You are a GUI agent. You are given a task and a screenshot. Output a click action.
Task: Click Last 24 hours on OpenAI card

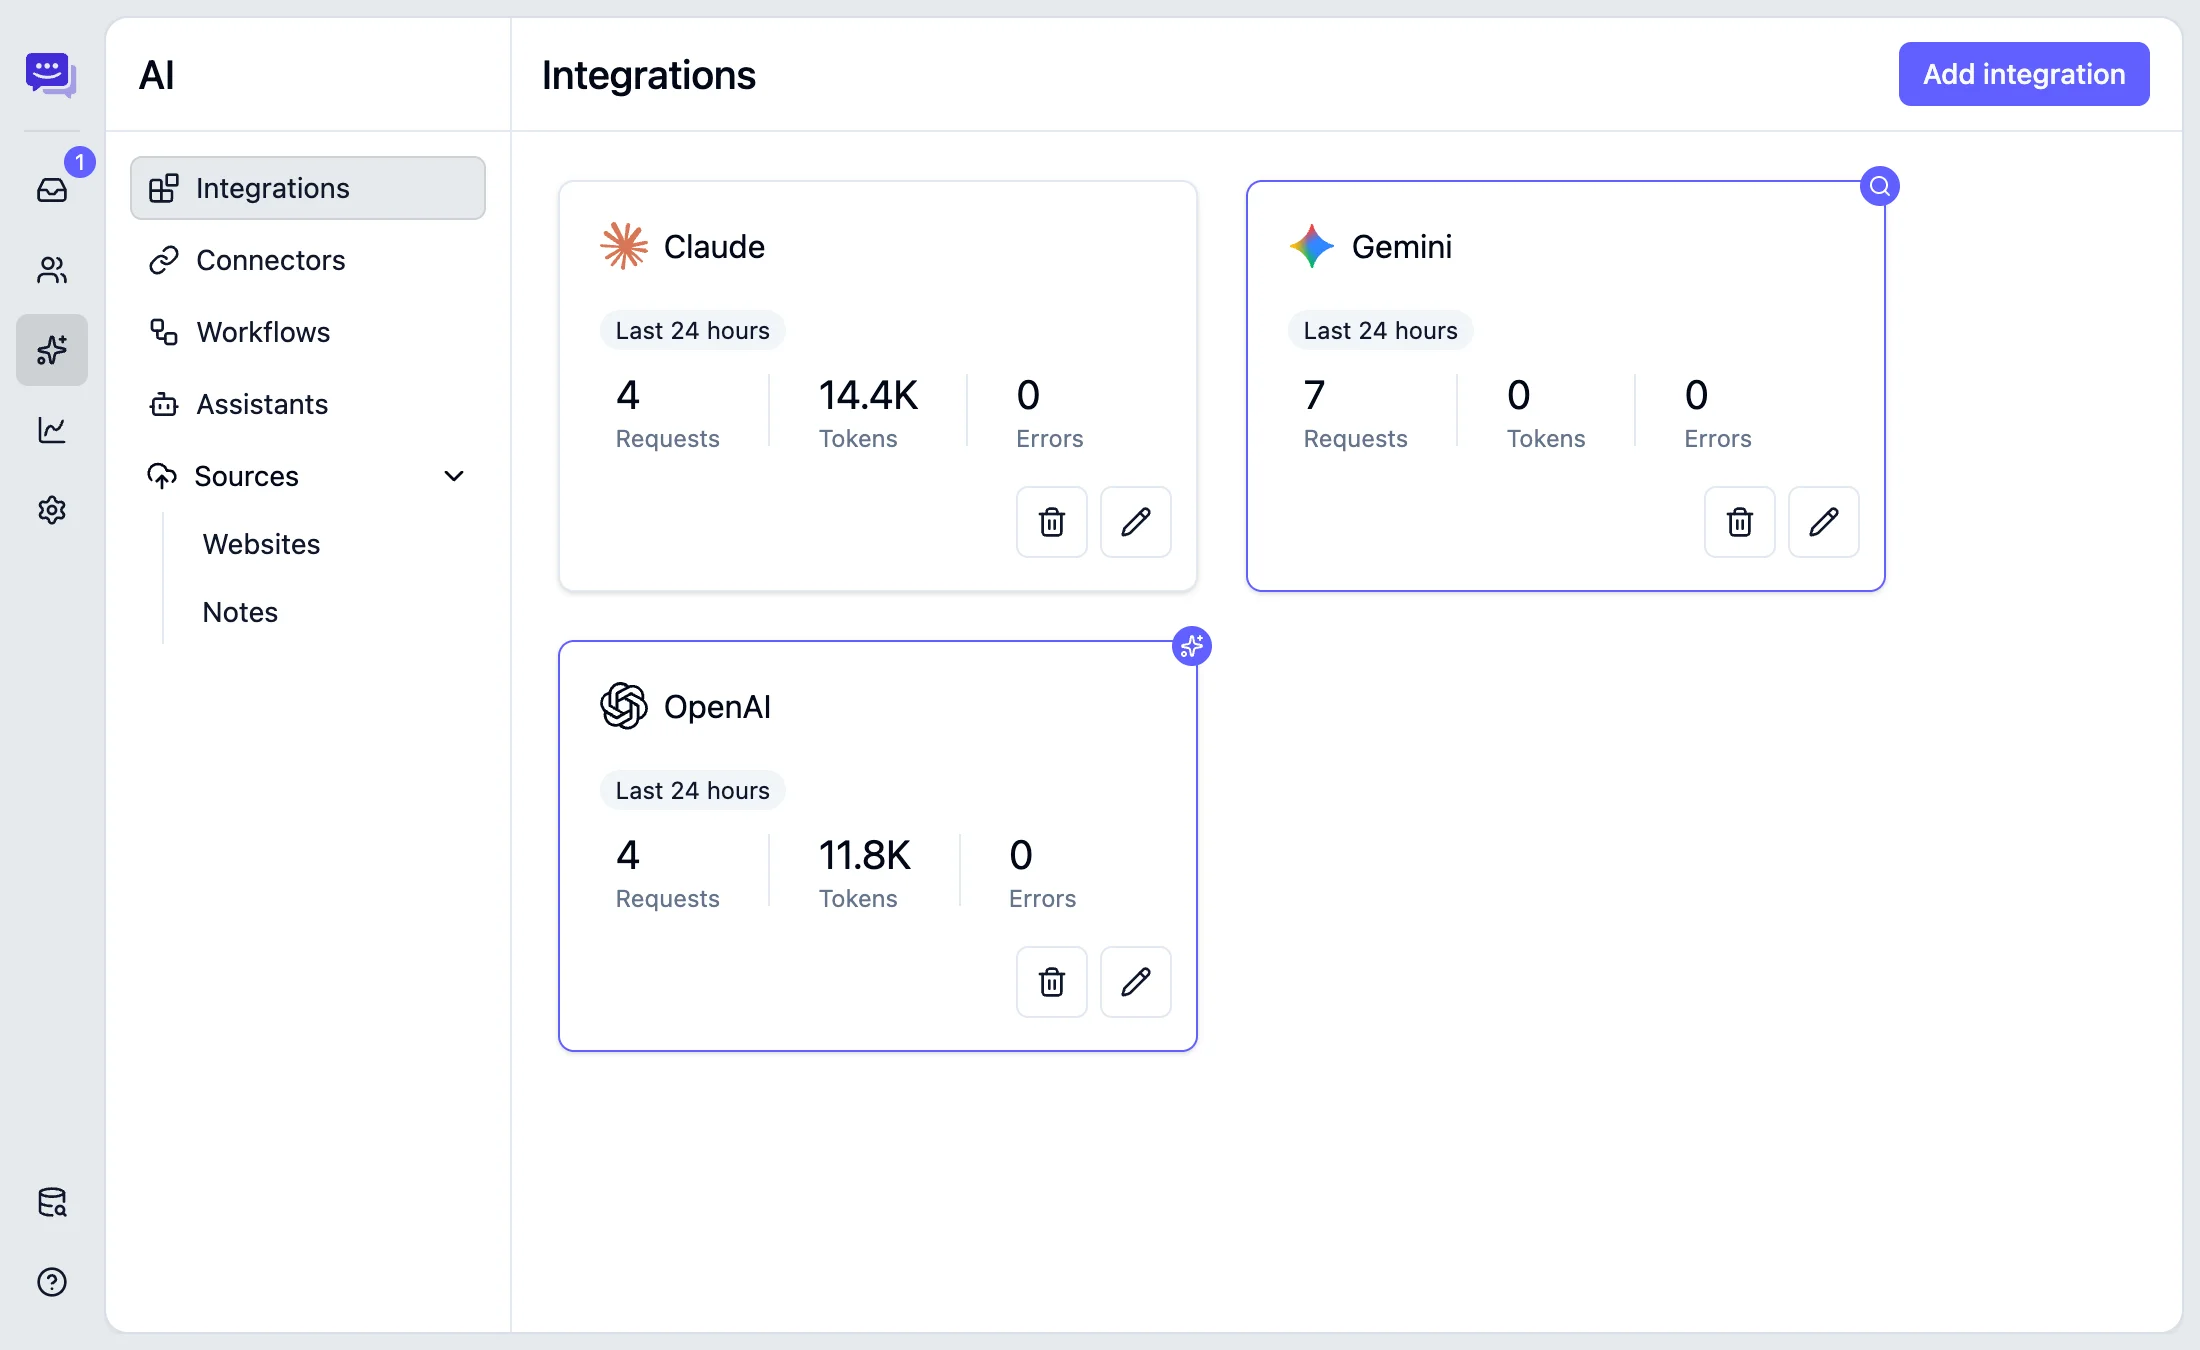692,790
